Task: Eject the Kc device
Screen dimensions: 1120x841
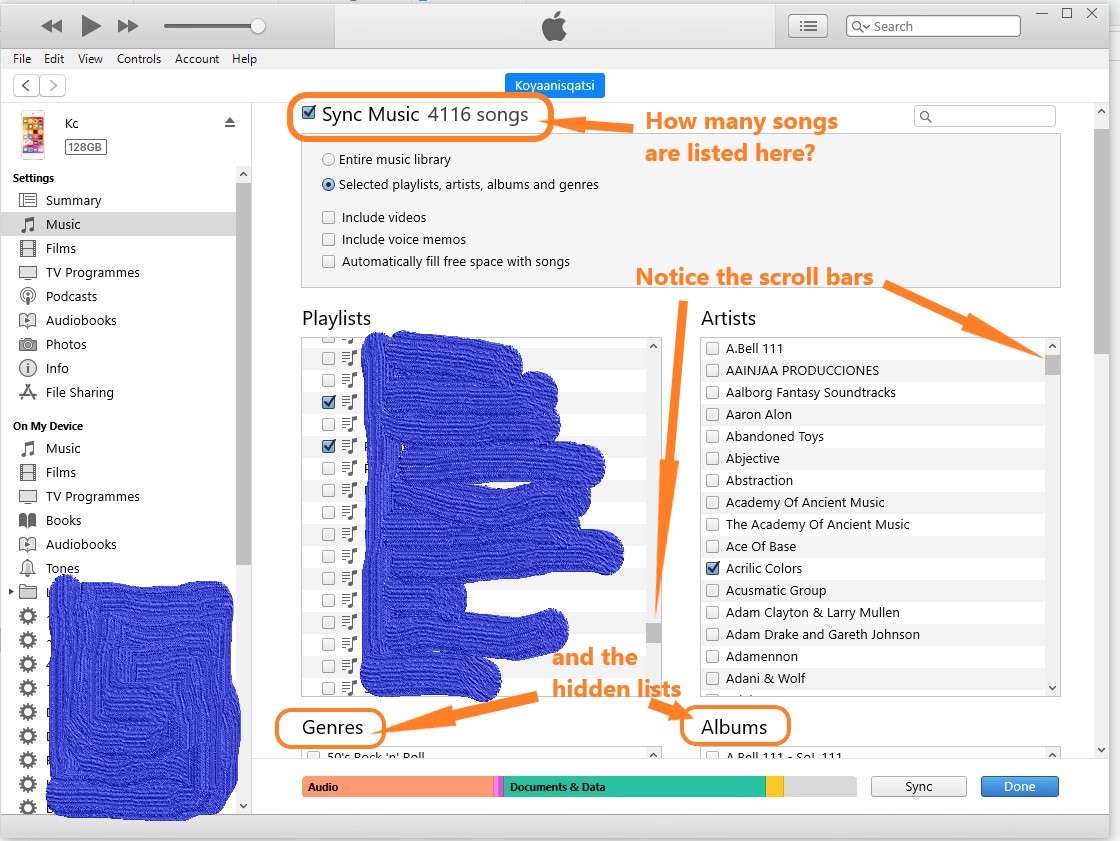Action: [230, 122]
